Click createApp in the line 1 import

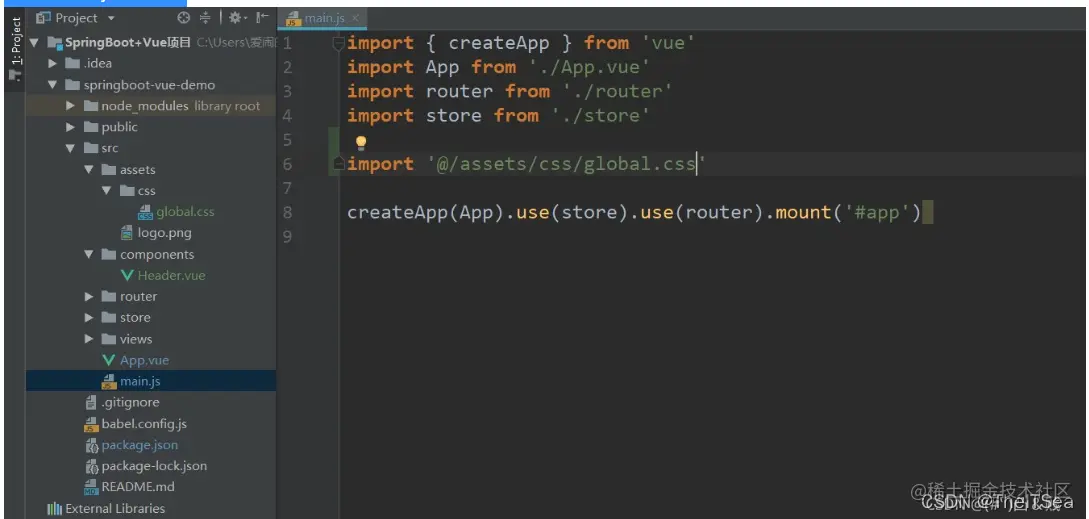click(499, 43)
